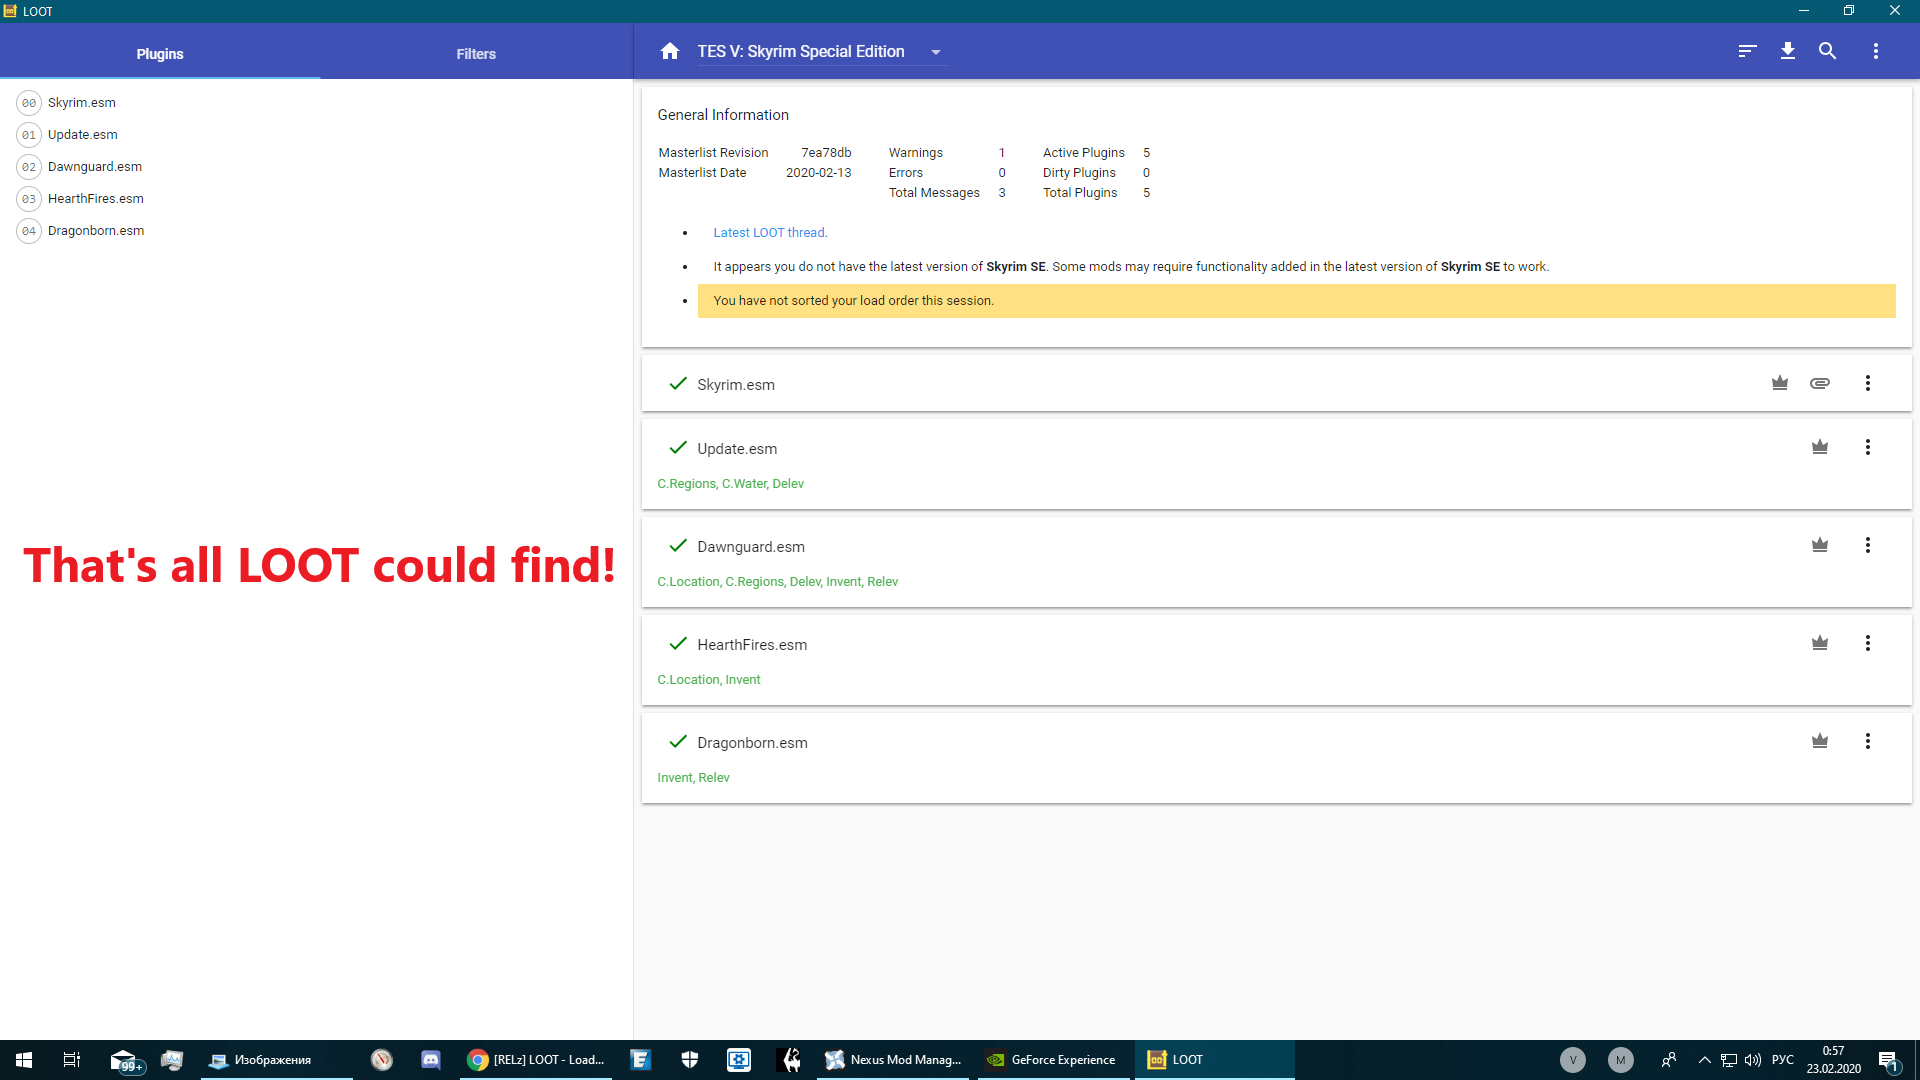Click crown icon on HearthFires.esm card
The image size is (1920, 1080).
coord(1820,643)
